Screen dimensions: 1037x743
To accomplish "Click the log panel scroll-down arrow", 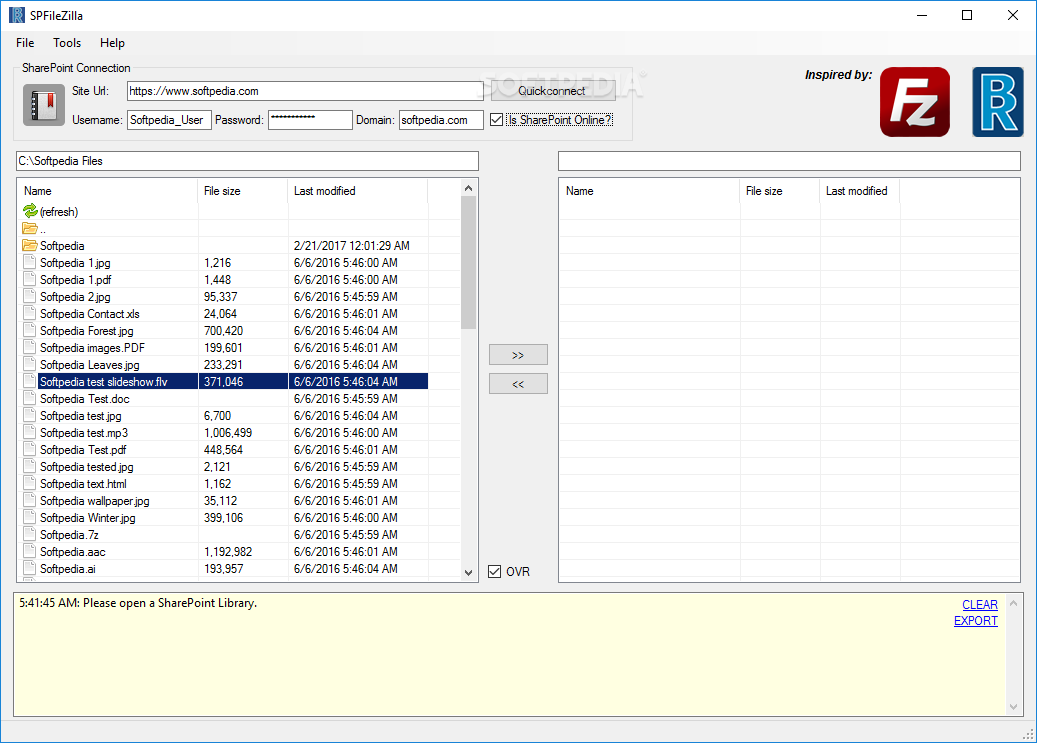I will tap(1013, 707).
